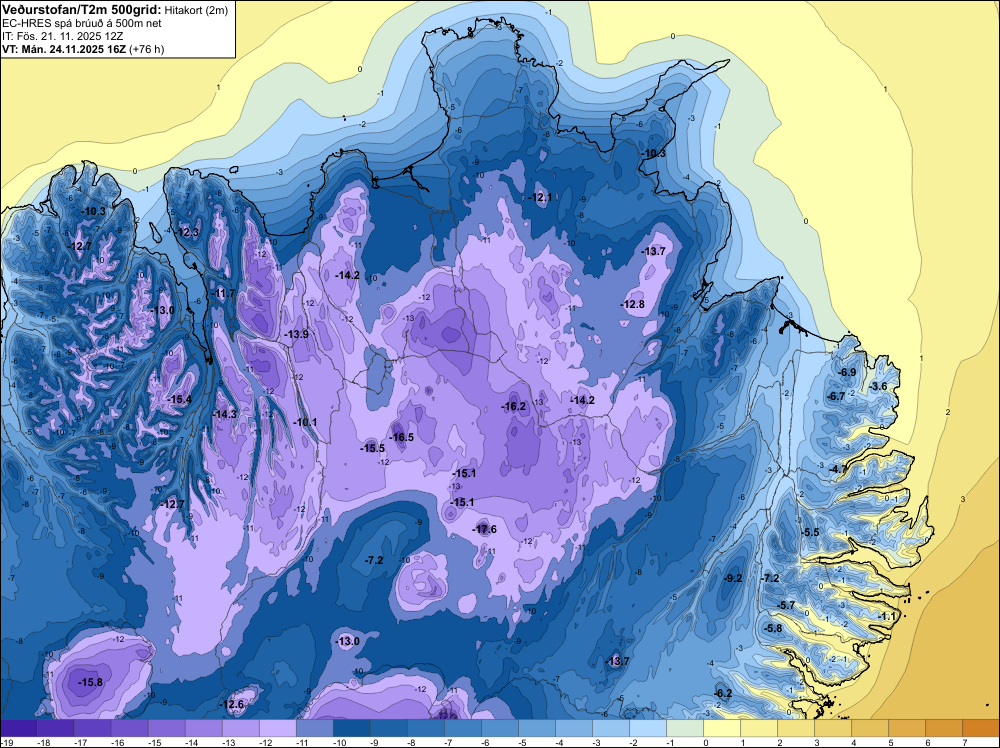Screen dimensions: 1000x748
Task: Select the -15.4 value in Westfjords
Action: [x=180, y=399]
